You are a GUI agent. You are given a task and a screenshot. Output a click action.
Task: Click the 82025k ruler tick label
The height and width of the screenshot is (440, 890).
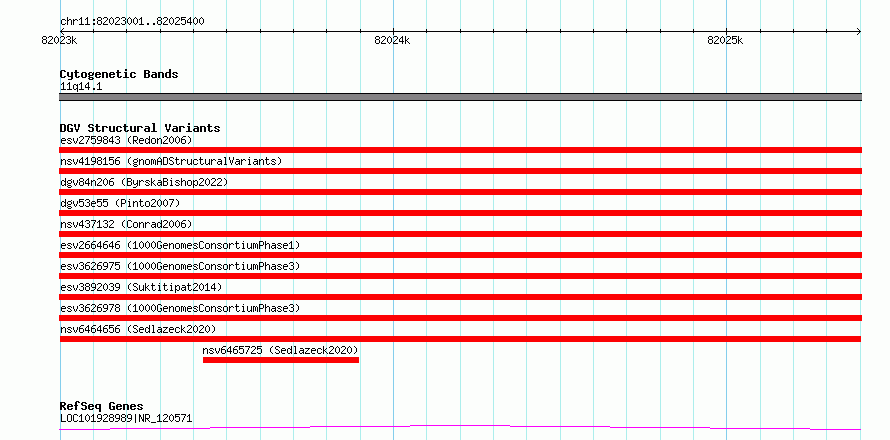tap(725, 40)
